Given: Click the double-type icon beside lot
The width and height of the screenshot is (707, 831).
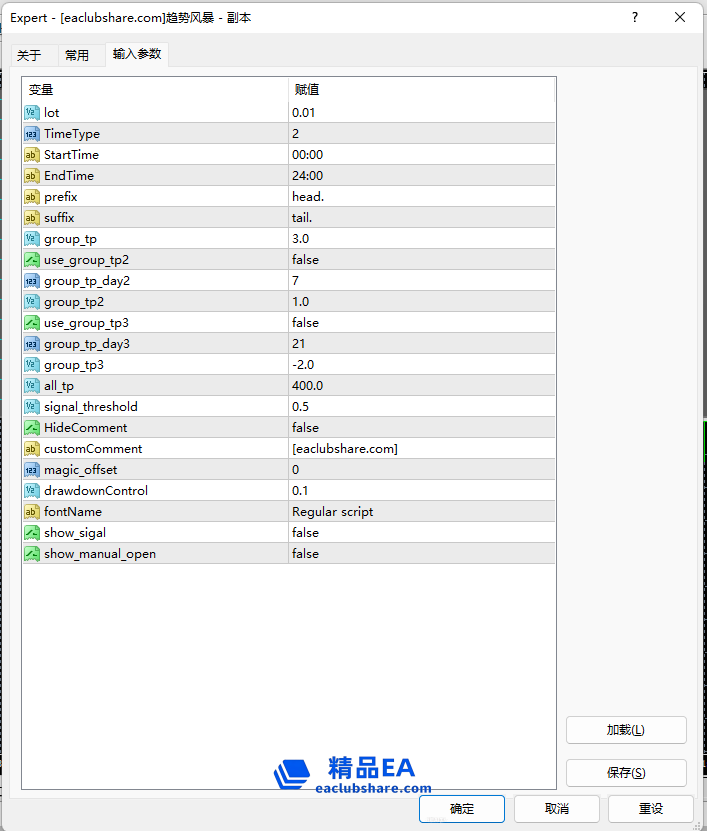Looking at the screenshot, I should pyautogui.click(x=31, y=113).
